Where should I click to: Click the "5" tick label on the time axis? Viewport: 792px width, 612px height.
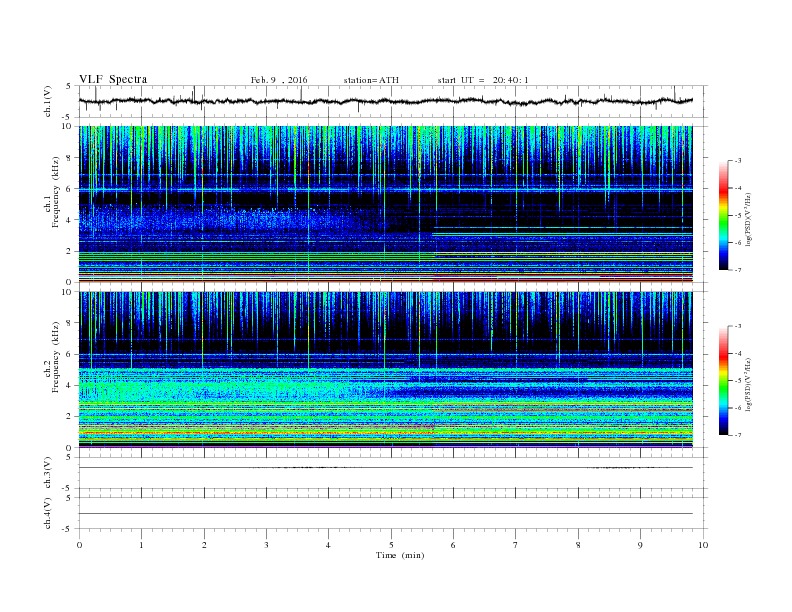click(391, 545)
